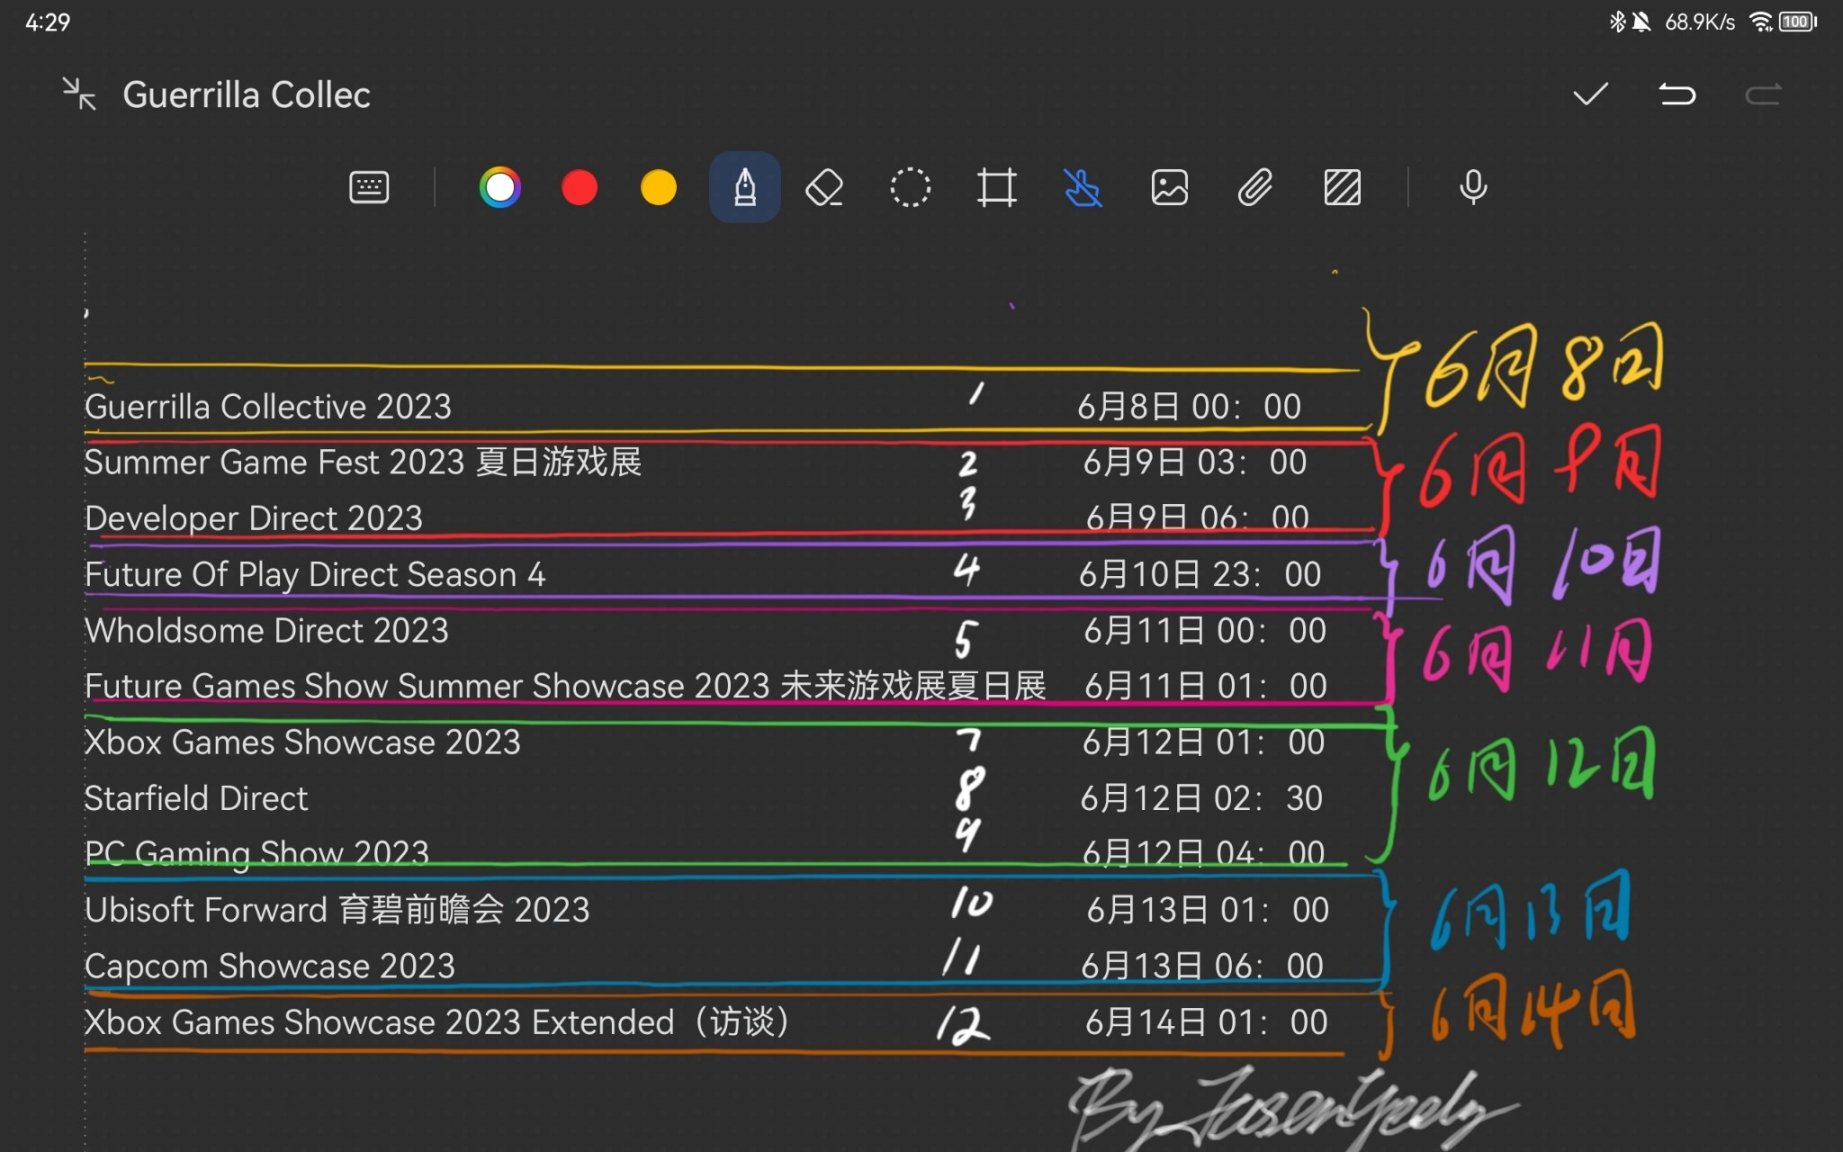This screenshot has width=1843, height=1152.
Task: Redo the undone stroke
Action: coord(1763,94)
